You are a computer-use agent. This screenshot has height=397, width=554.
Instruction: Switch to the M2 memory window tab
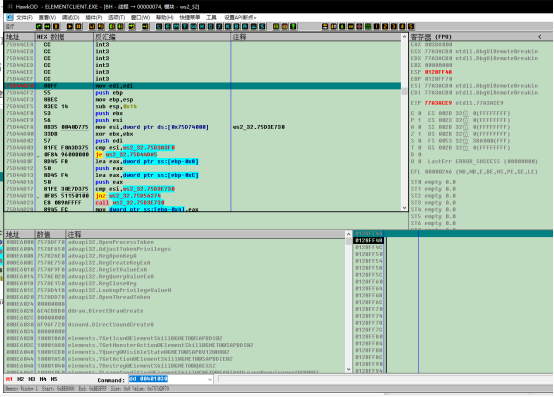tap(20, 379)
